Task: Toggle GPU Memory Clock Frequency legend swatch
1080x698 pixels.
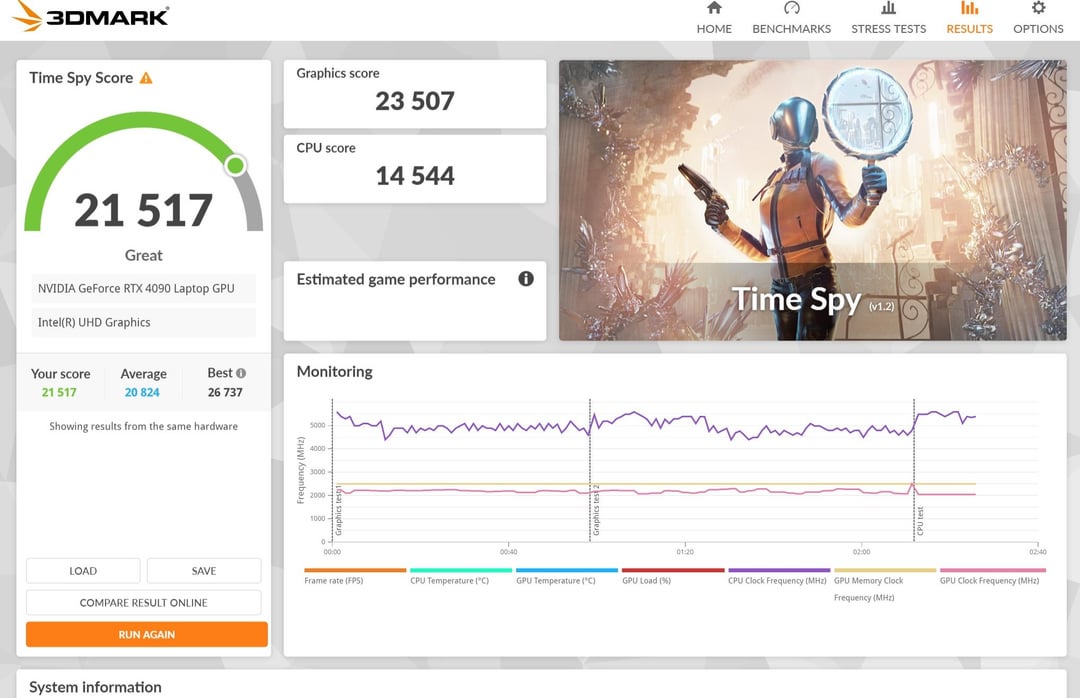Action: (x=885, y=570)
